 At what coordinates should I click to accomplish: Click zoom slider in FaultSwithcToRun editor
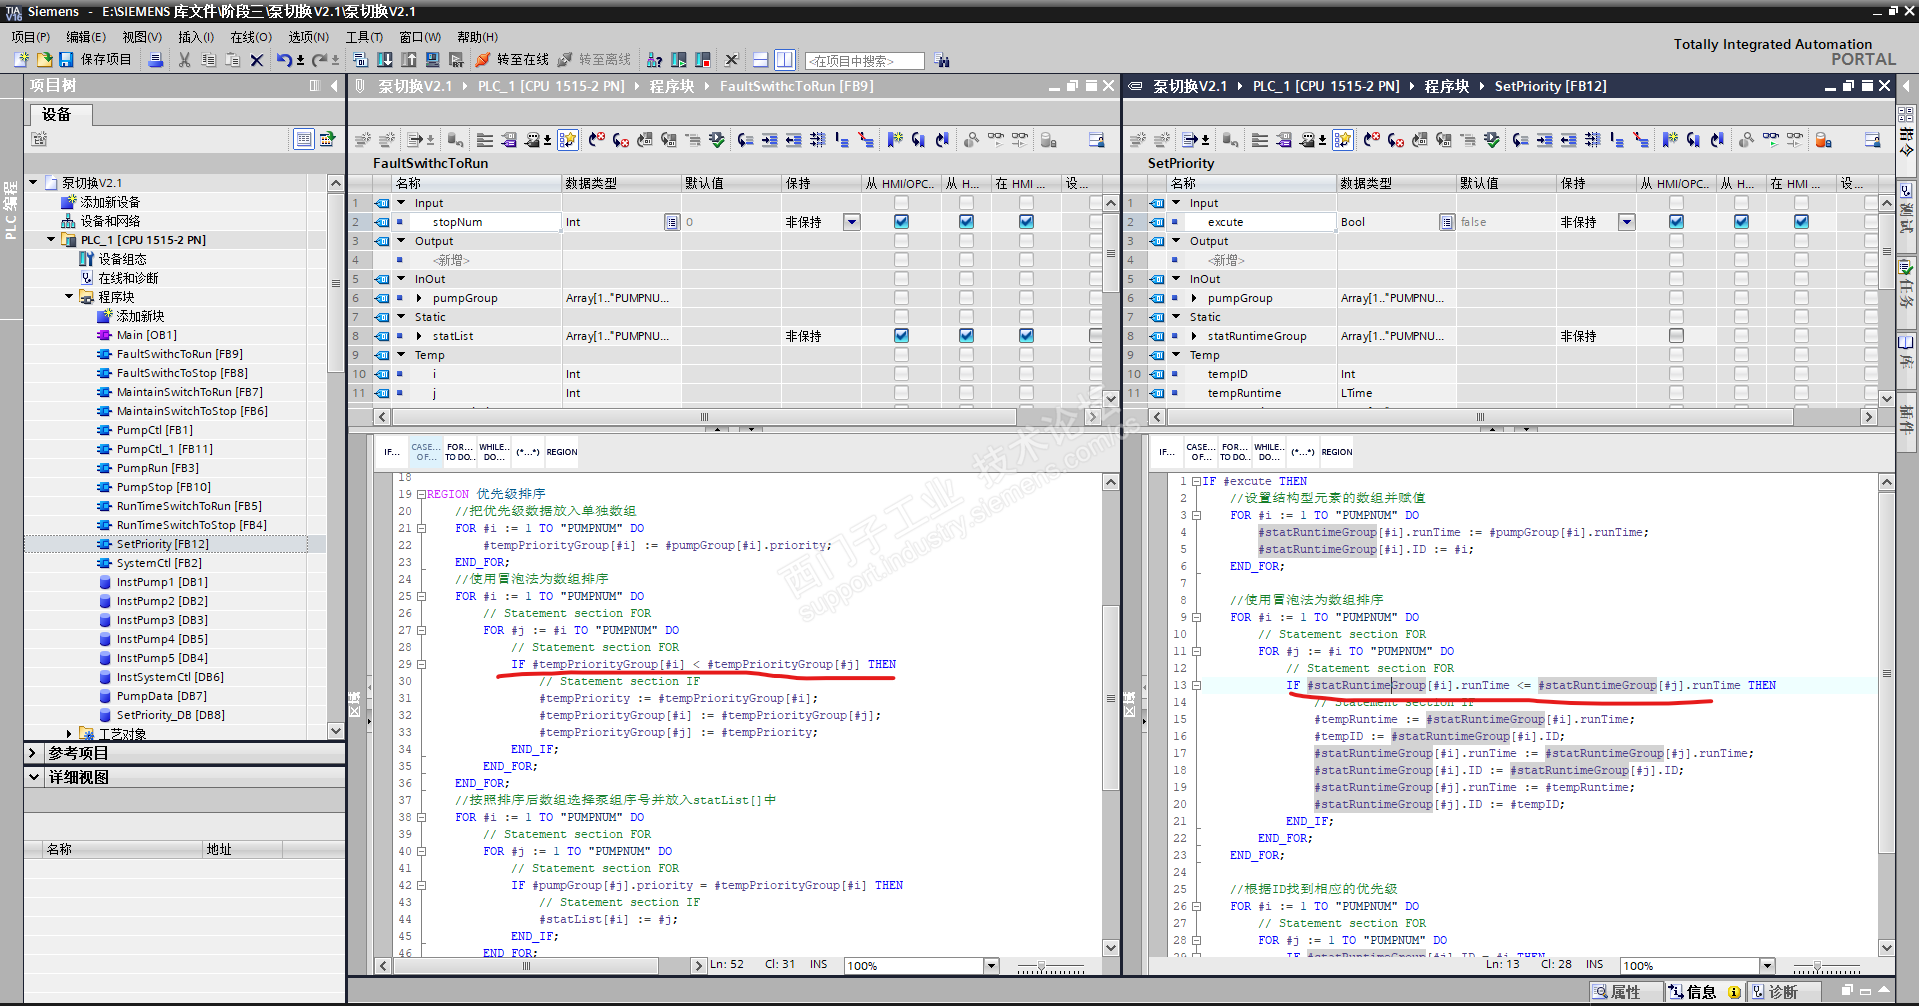coord(1041,967)
